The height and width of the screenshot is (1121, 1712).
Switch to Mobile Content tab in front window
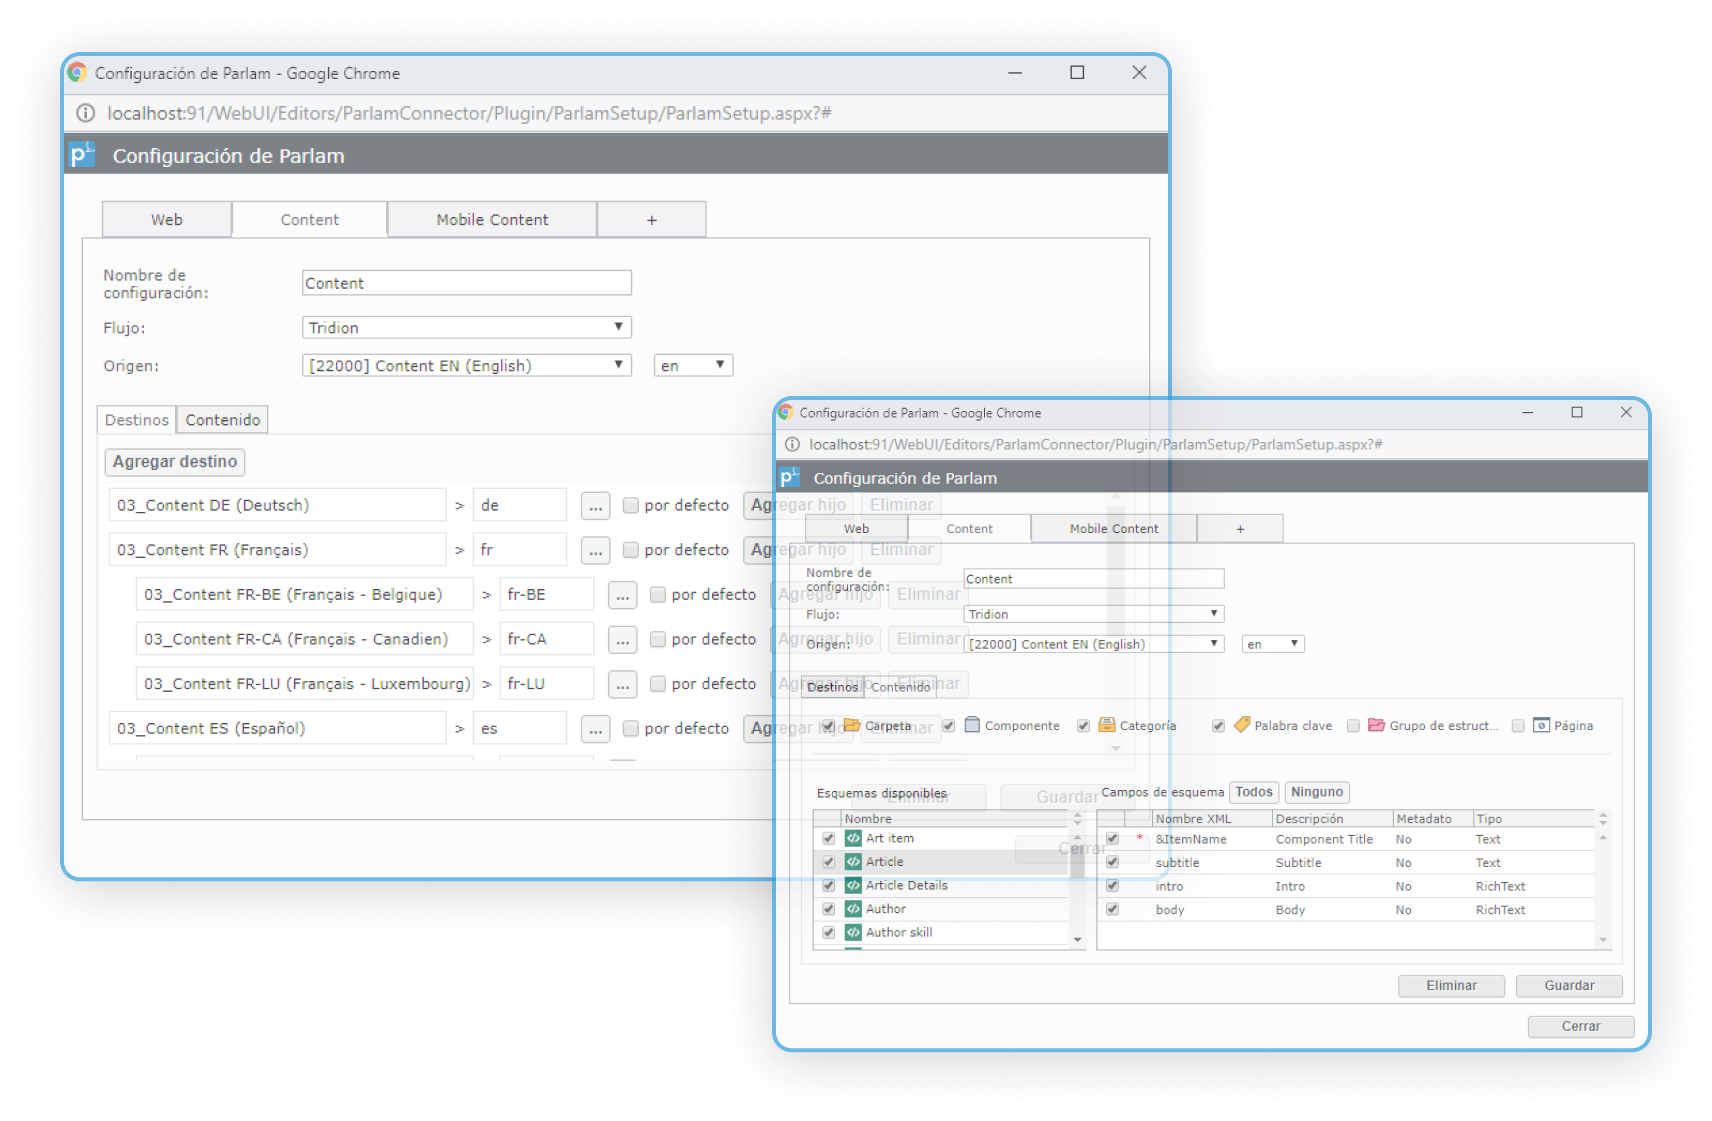coord(1114,528)
